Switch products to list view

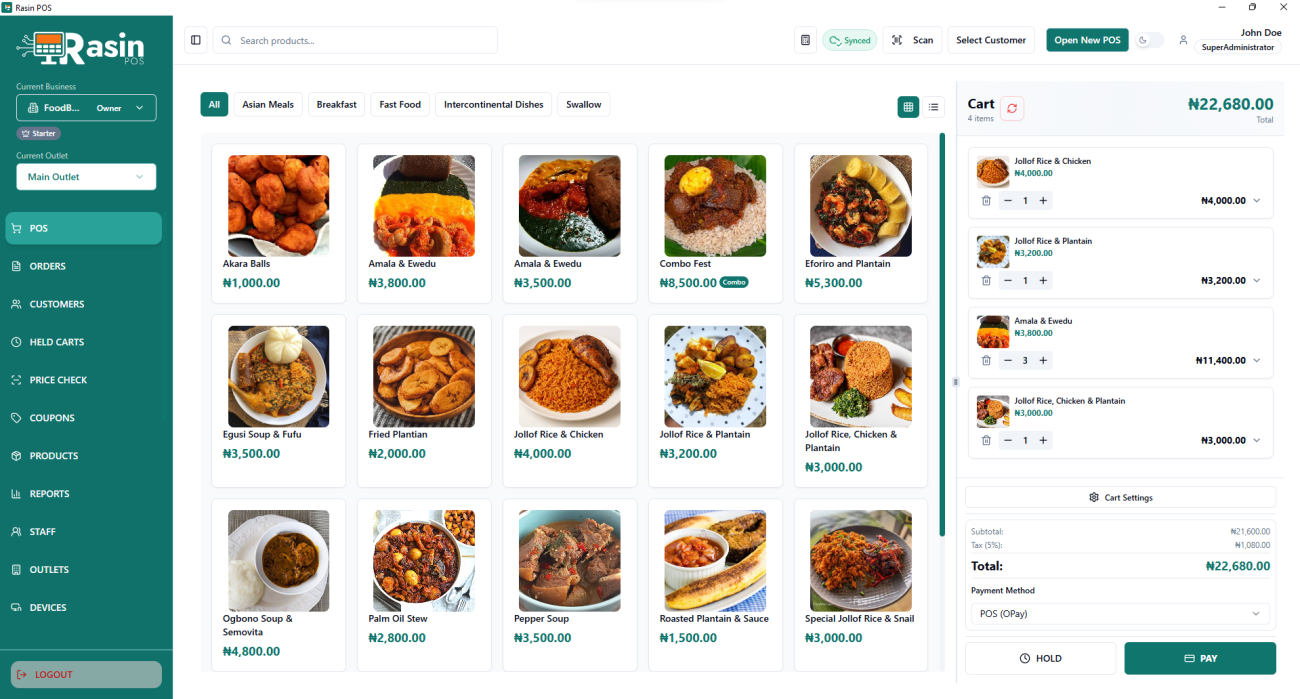point(933,106)
